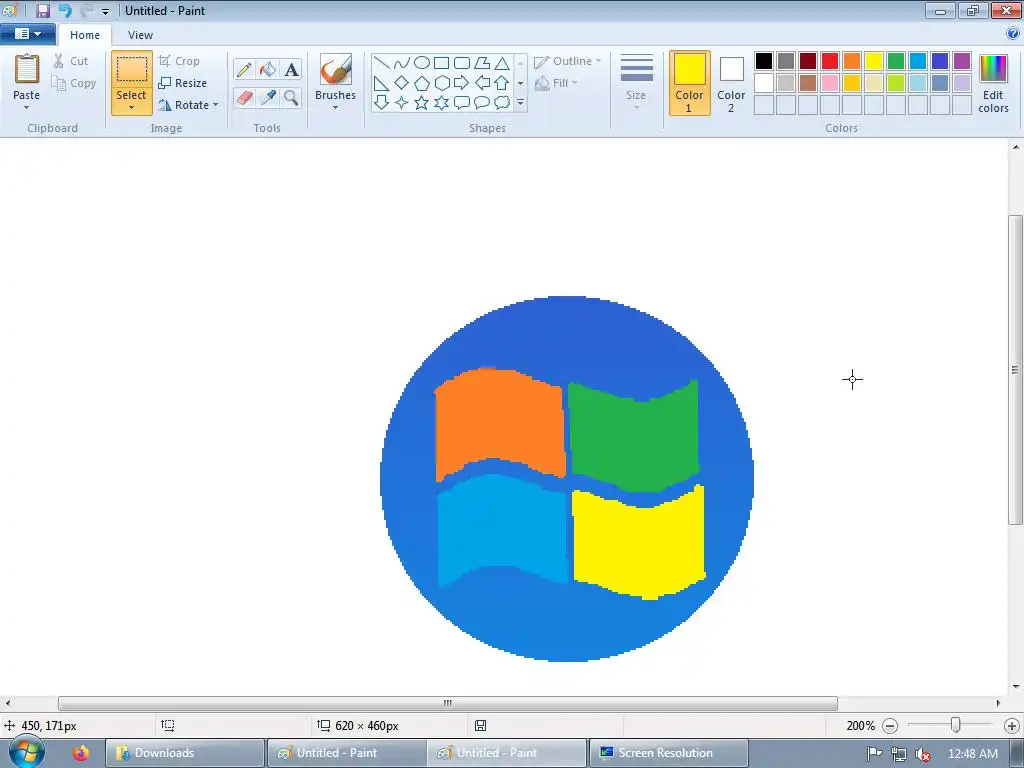Open the Paste dropdown arrow
This screenshot has width=1024, height=768.
click(x=26, y=108)
